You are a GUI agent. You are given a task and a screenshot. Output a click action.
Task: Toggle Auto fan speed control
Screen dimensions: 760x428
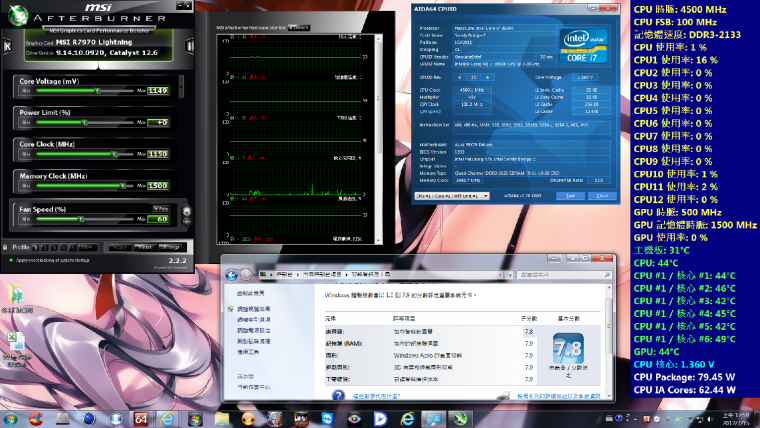tap(160, 209)
